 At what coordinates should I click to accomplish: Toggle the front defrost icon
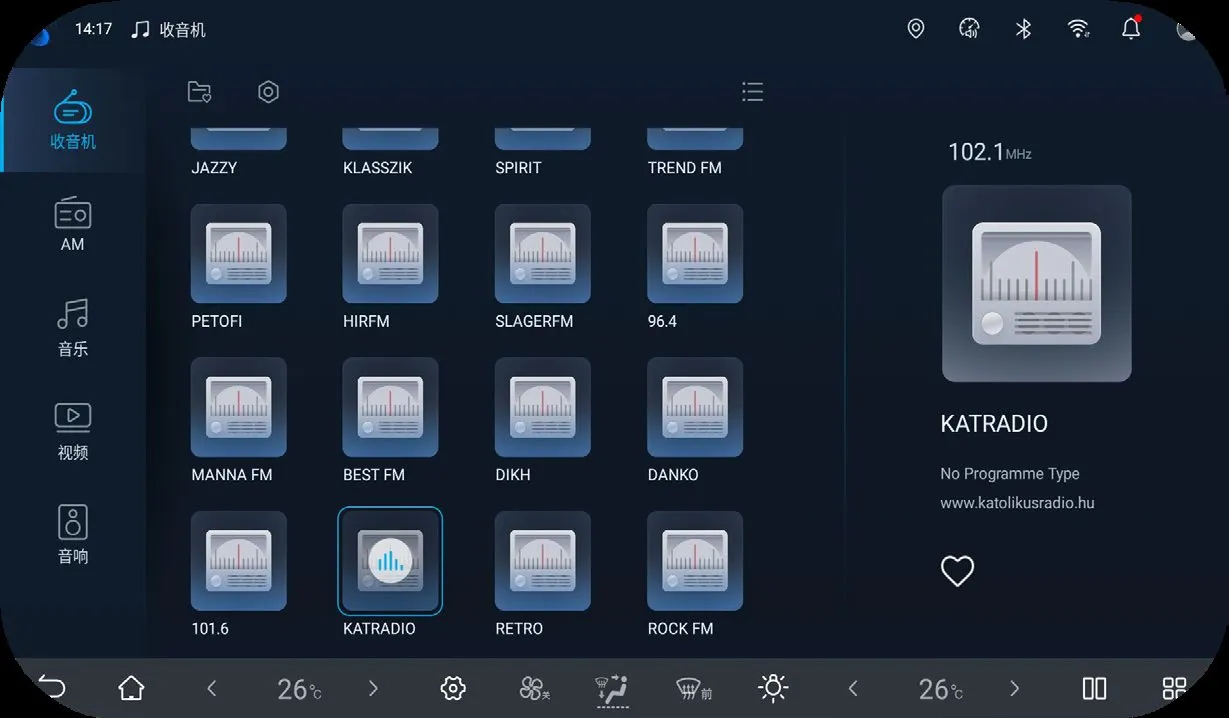click(x=694, y=688)
